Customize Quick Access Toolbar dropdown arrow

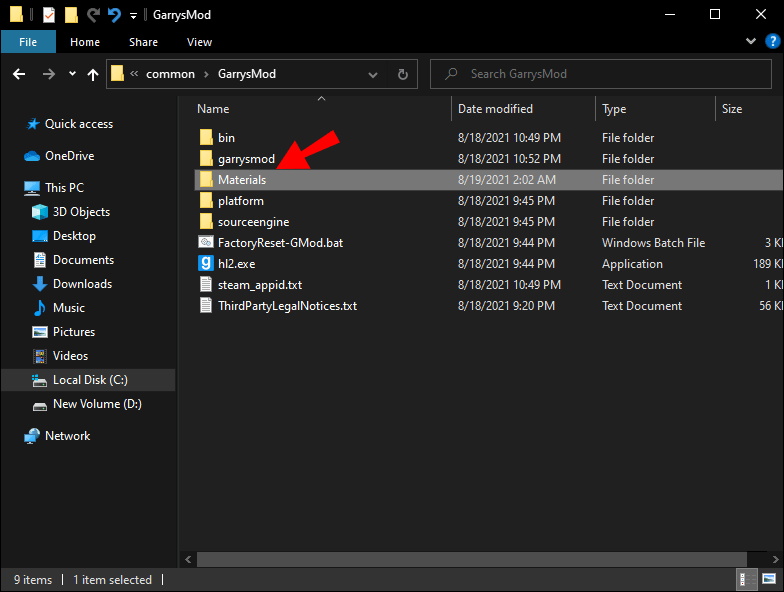(133, 16)
